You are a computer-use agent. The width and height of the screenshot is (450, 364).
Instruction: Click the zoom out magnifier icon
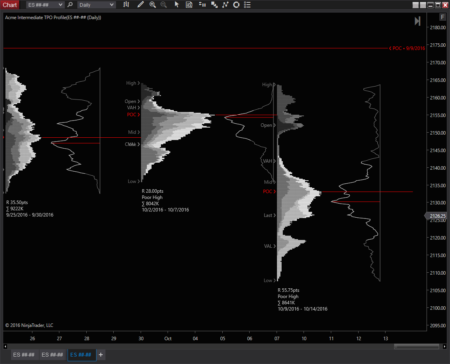[164, 5]
